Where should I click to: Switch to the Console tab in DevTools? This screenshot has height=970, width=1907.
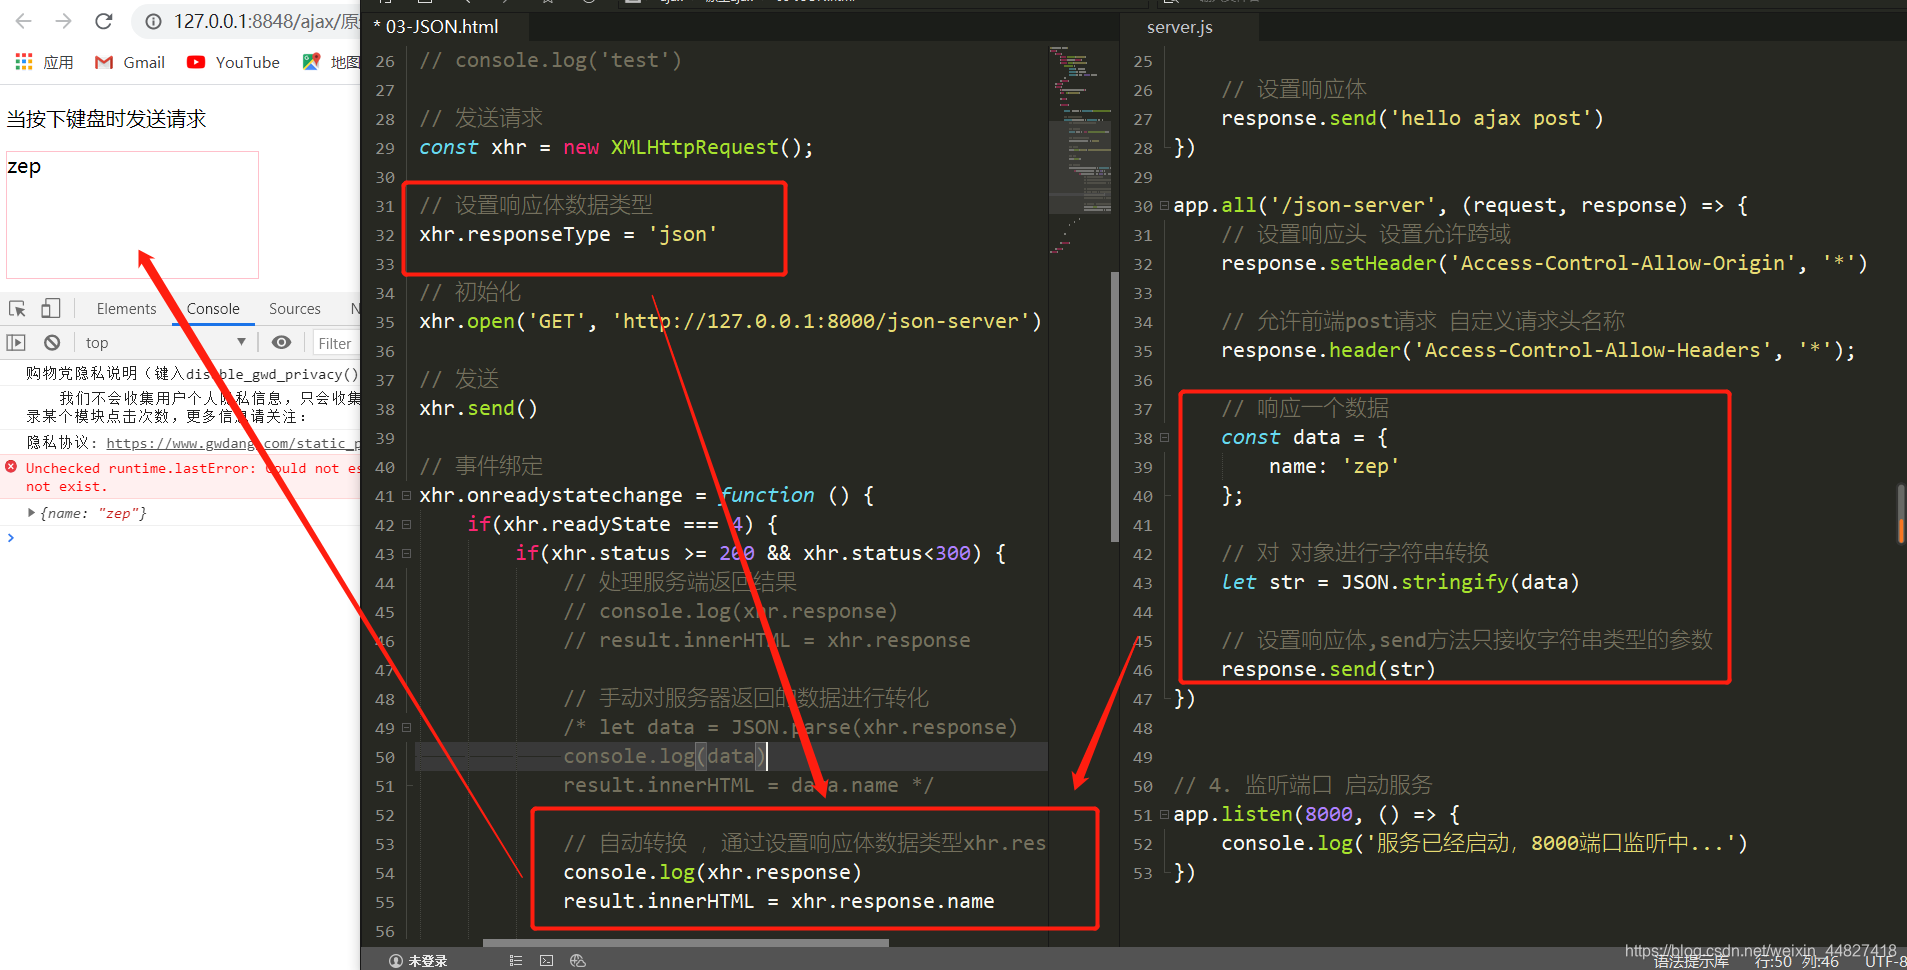pos(213,309)
